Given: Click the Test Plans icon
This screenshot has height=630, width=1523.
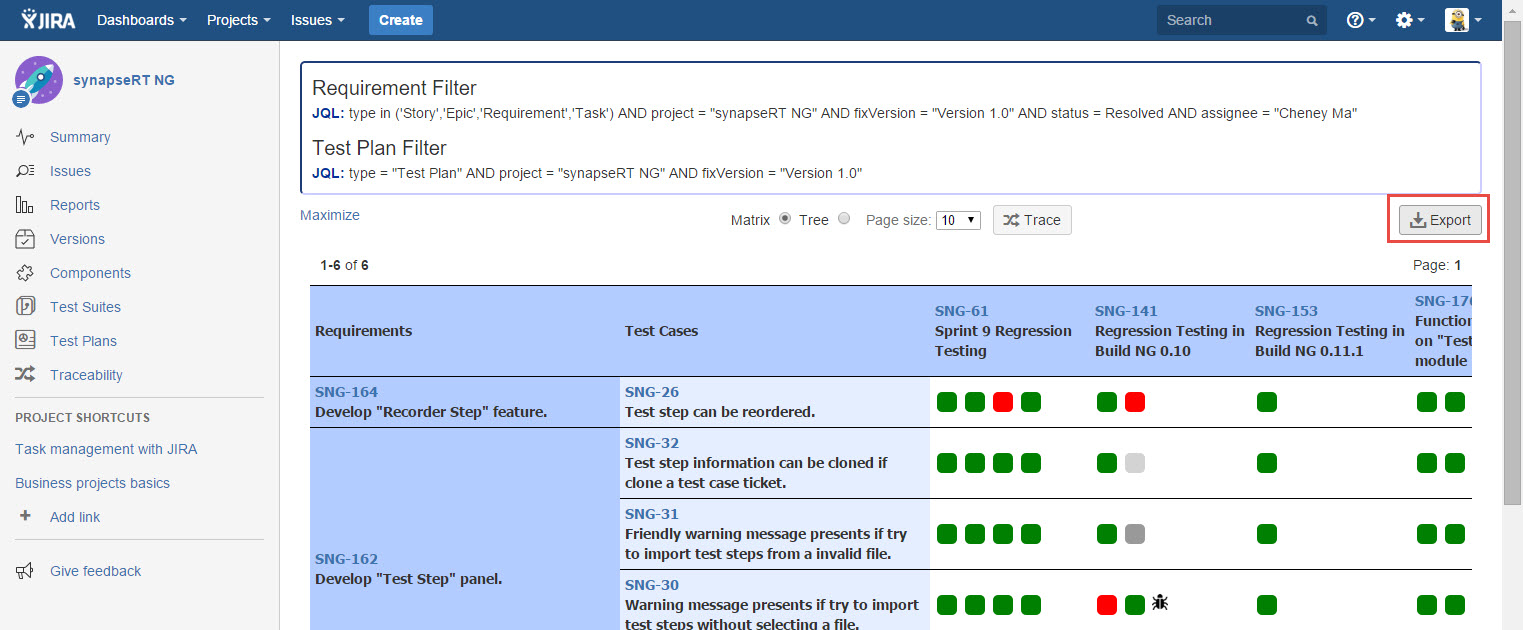Looking at the screenshot, I should click(x=26, y=341).
